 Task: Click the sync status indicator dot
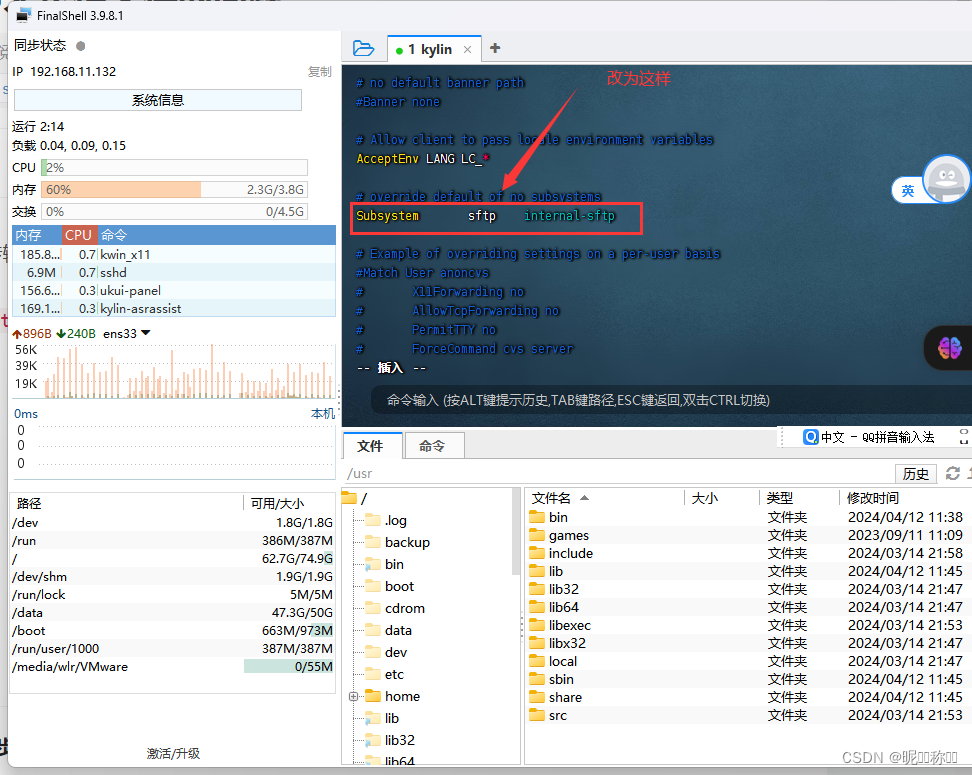click(81, 46)
